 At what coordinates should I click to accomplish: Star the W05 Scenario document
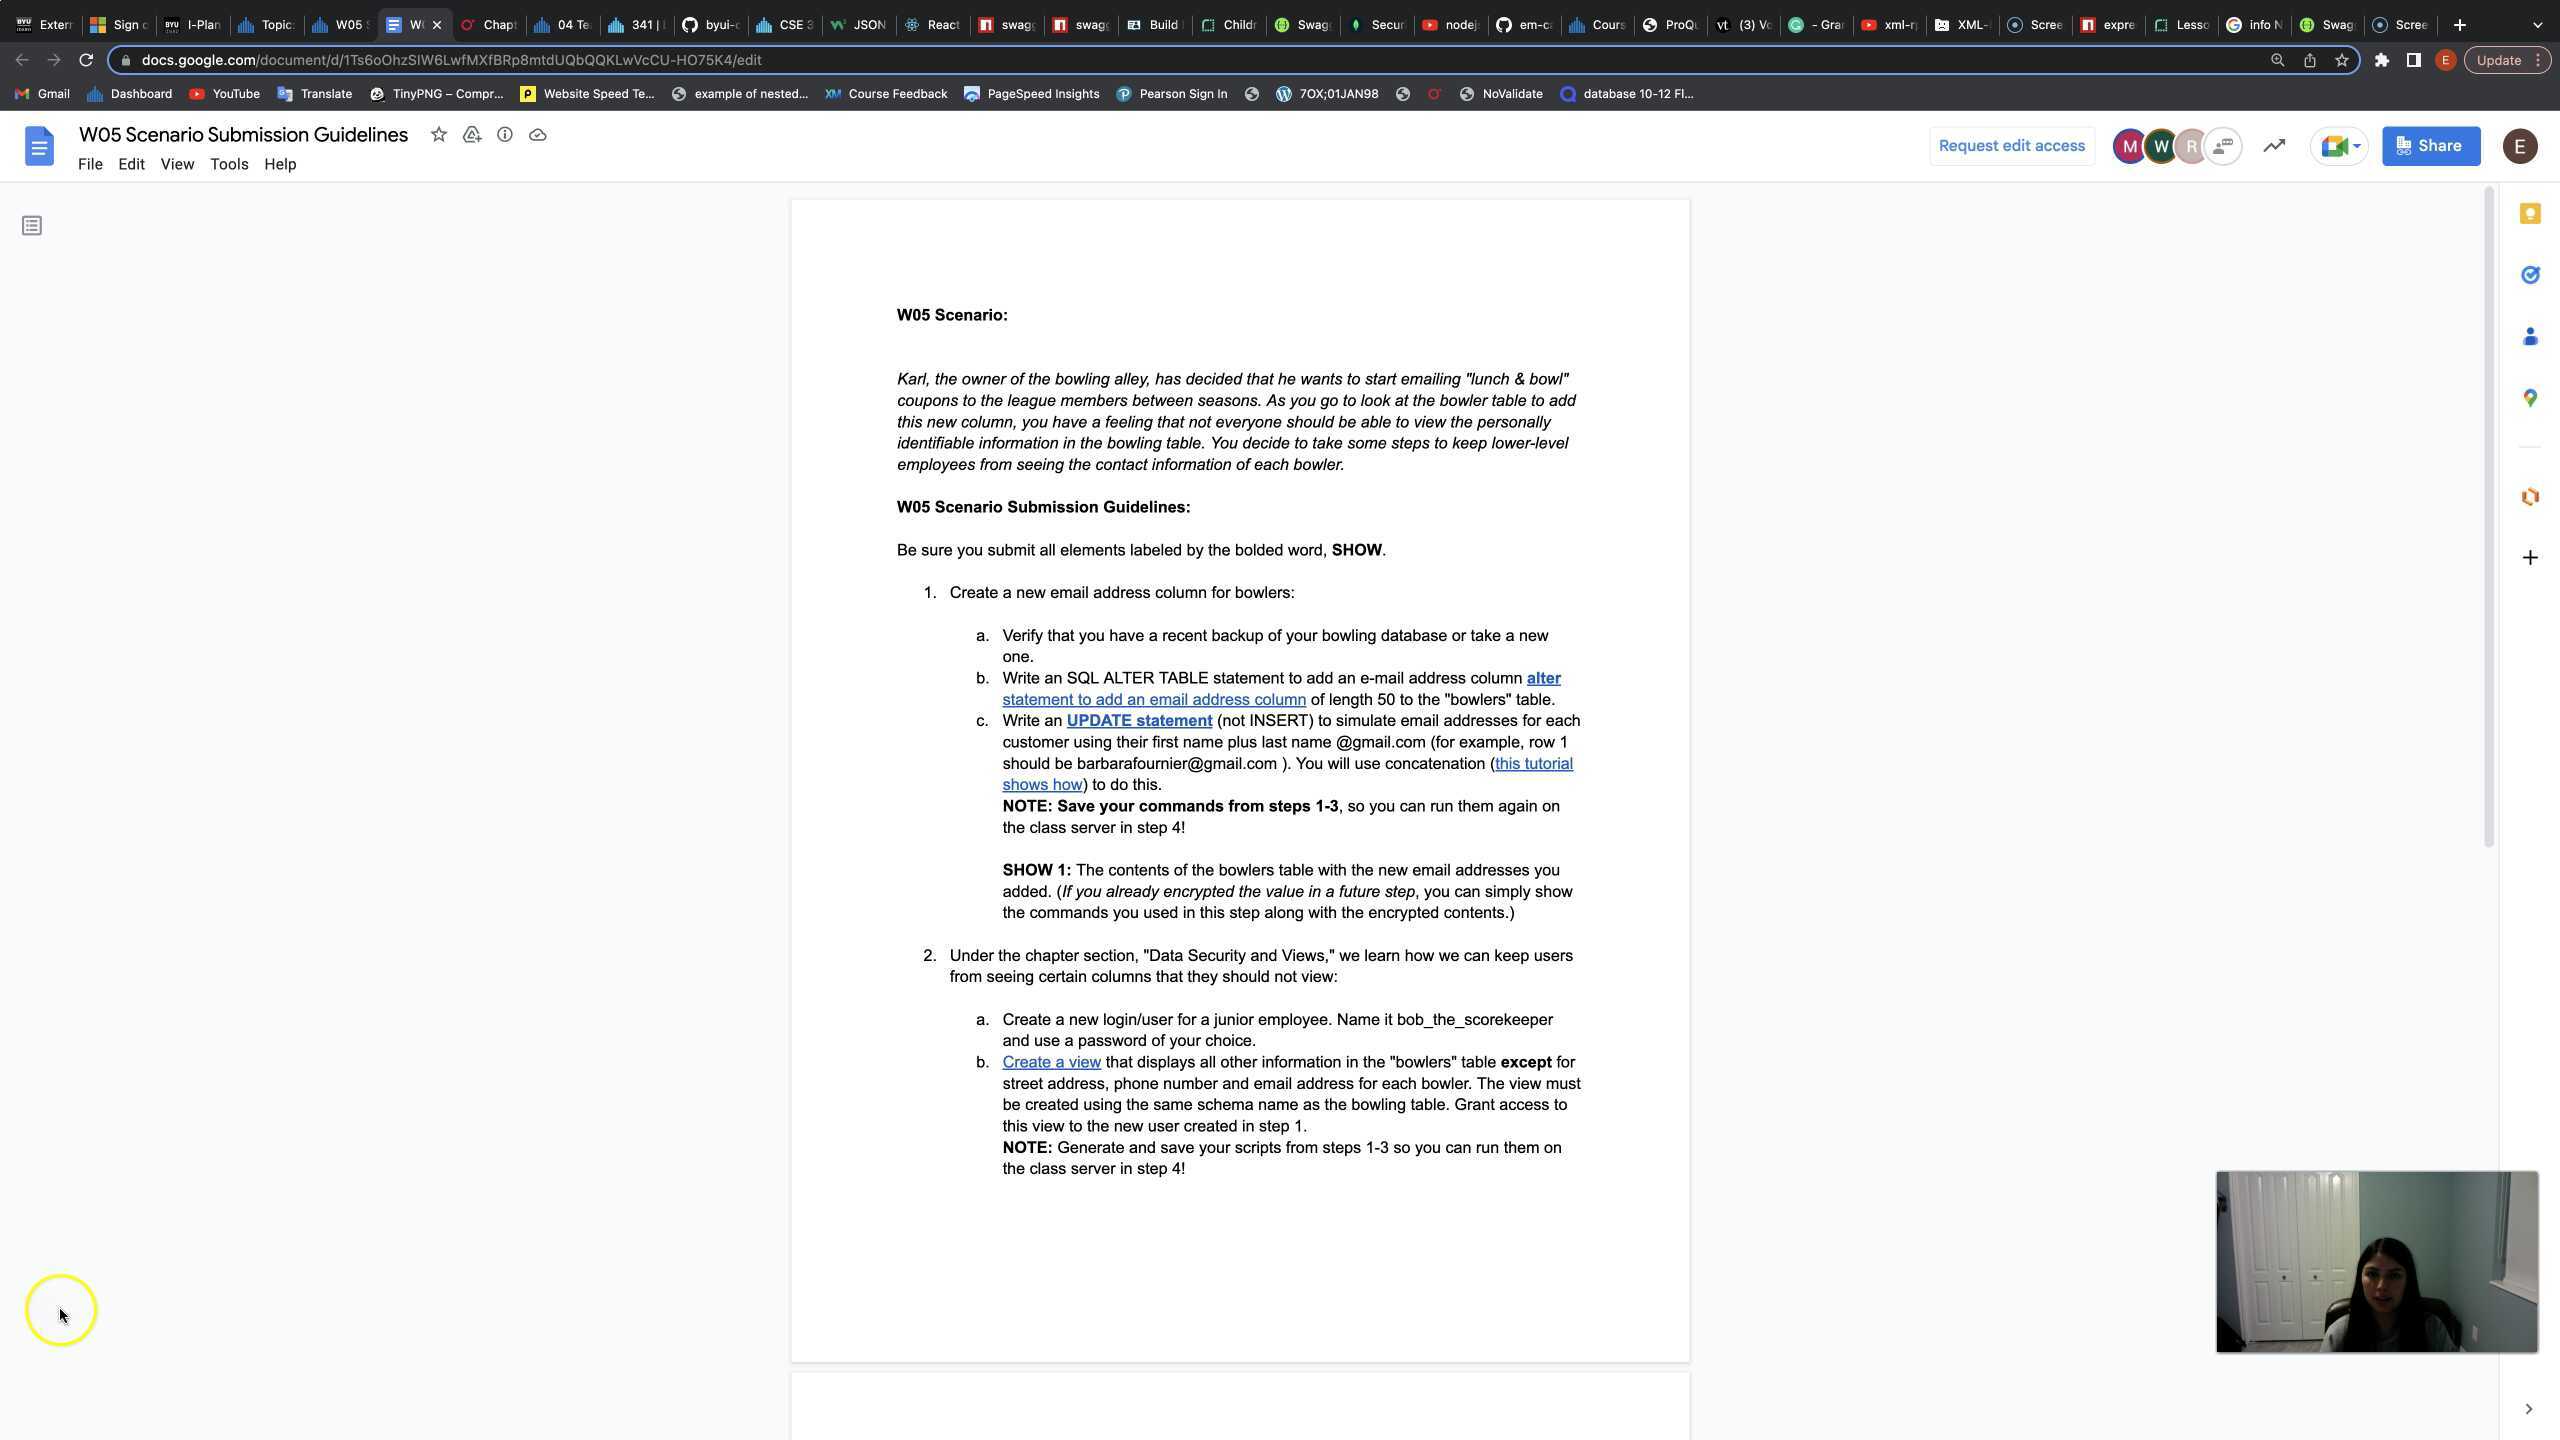[438, 135]
